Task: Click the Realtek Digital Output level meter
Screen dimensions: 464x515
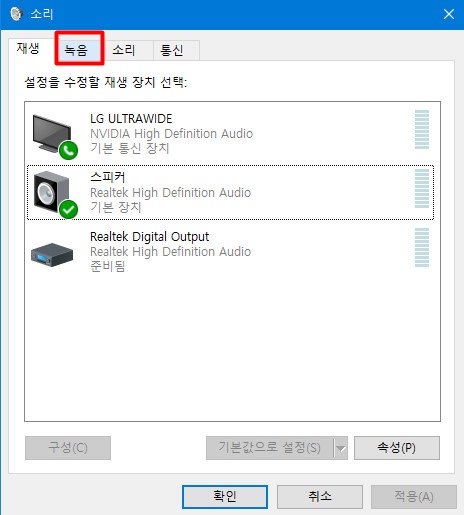Action: point(422,247)
